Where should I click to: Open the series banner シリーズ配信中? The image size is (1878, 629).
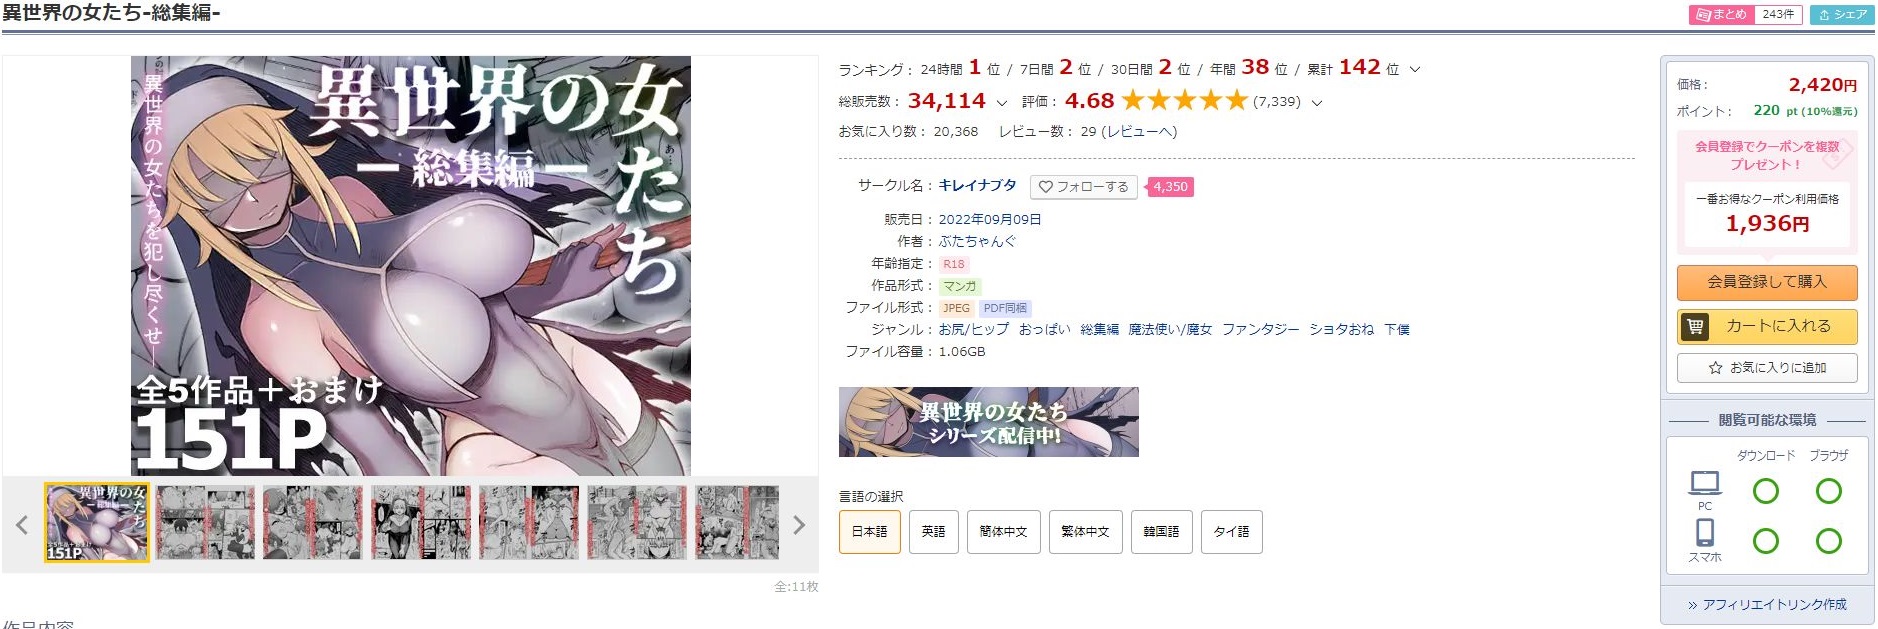[988, 422]
